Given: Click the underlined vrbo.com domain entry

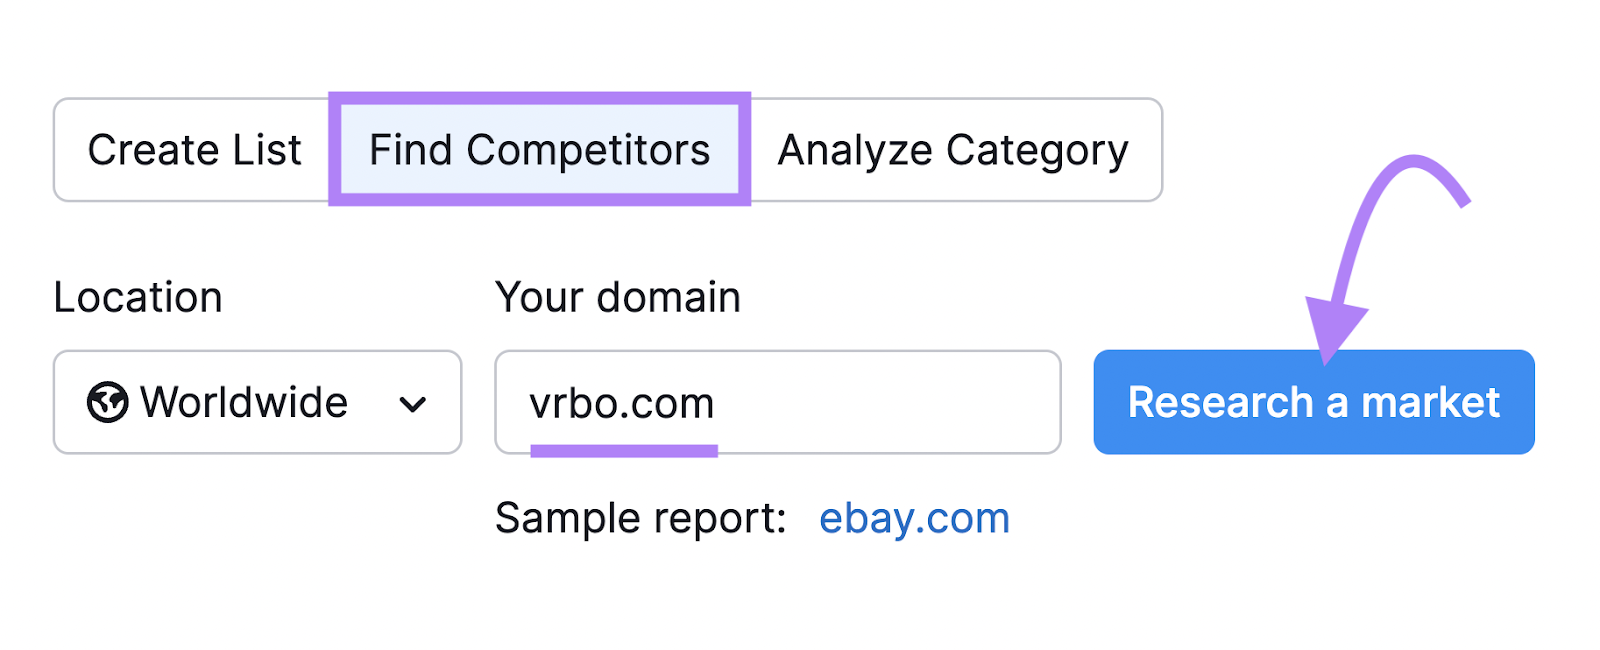Looking at the screenshot, I should coord(621,402).
